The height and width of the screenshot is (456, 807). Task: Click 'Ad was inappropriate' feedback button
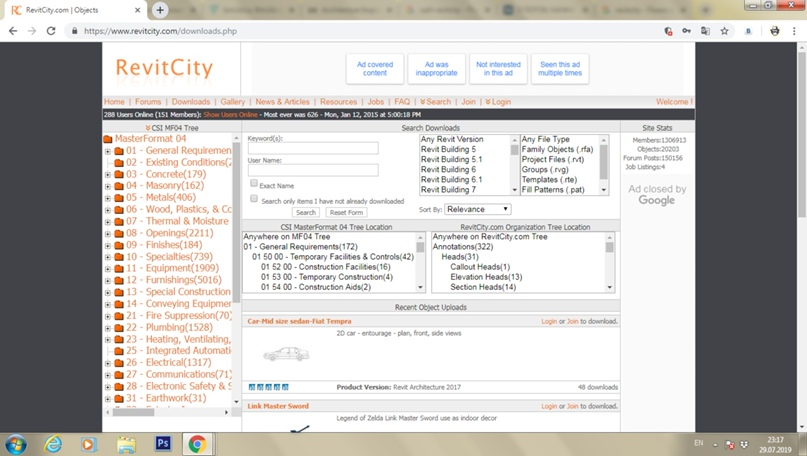[436, 69]
